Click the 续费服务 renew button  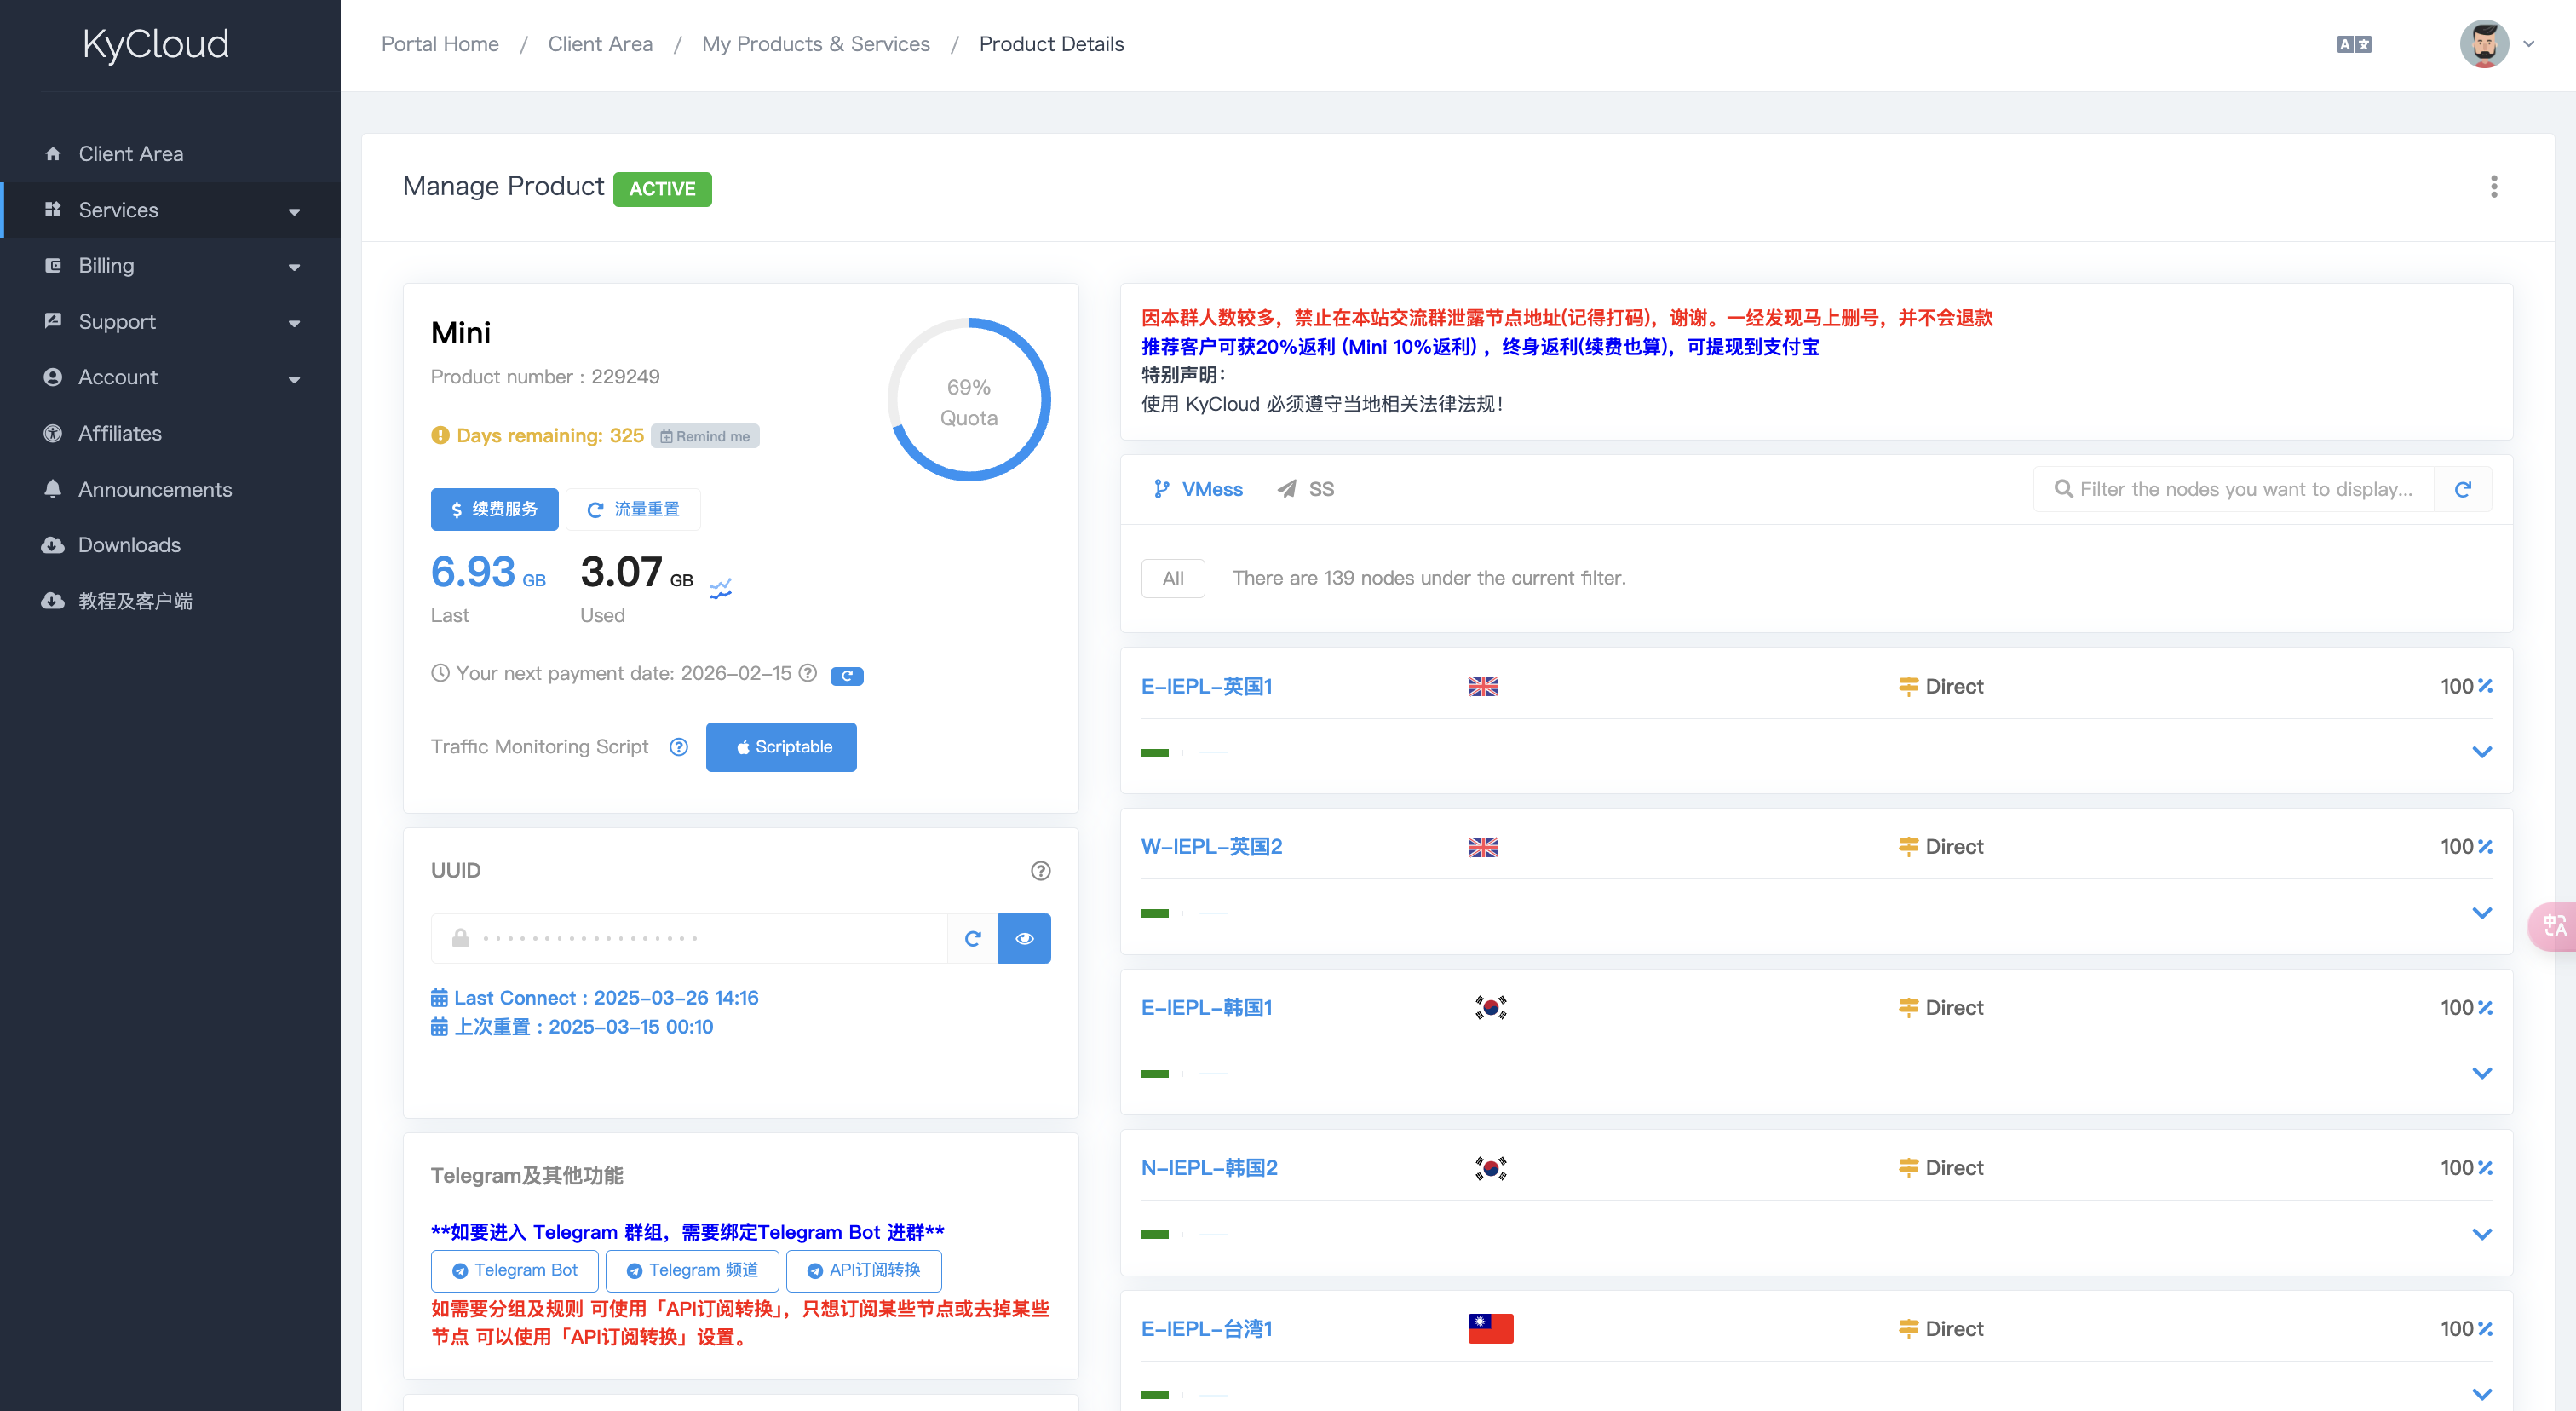point(494,509)
